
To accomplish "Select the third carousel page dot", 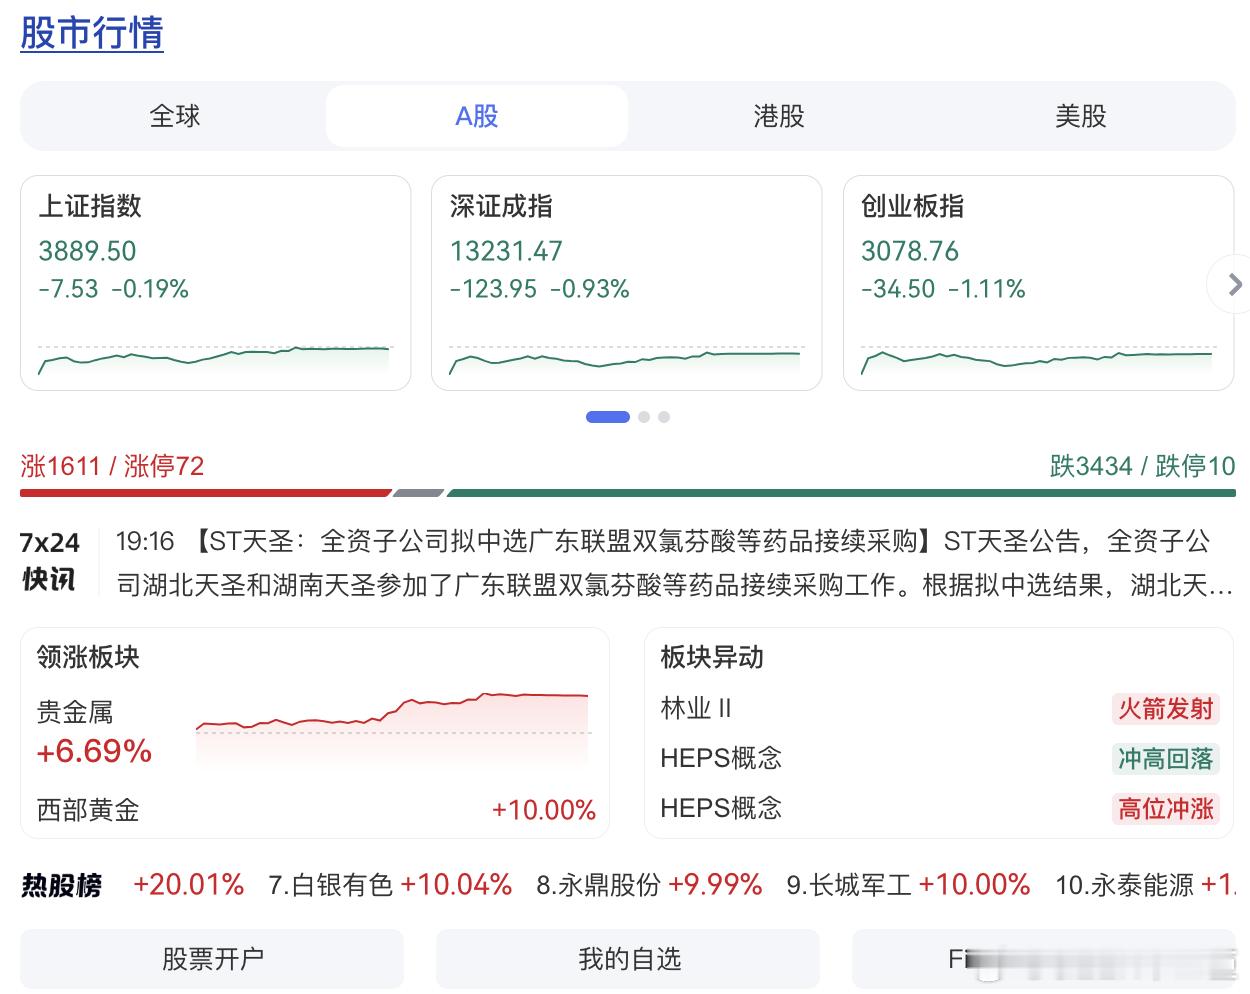I will (664, 417).
